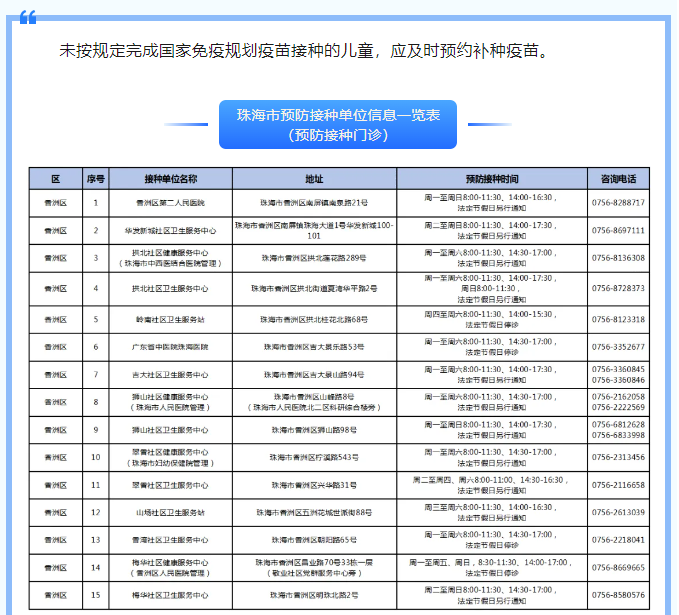Click phone number 0756-6812628
Image resolution: width=679 pixels, height=615 pixels.
coord(618,424)
